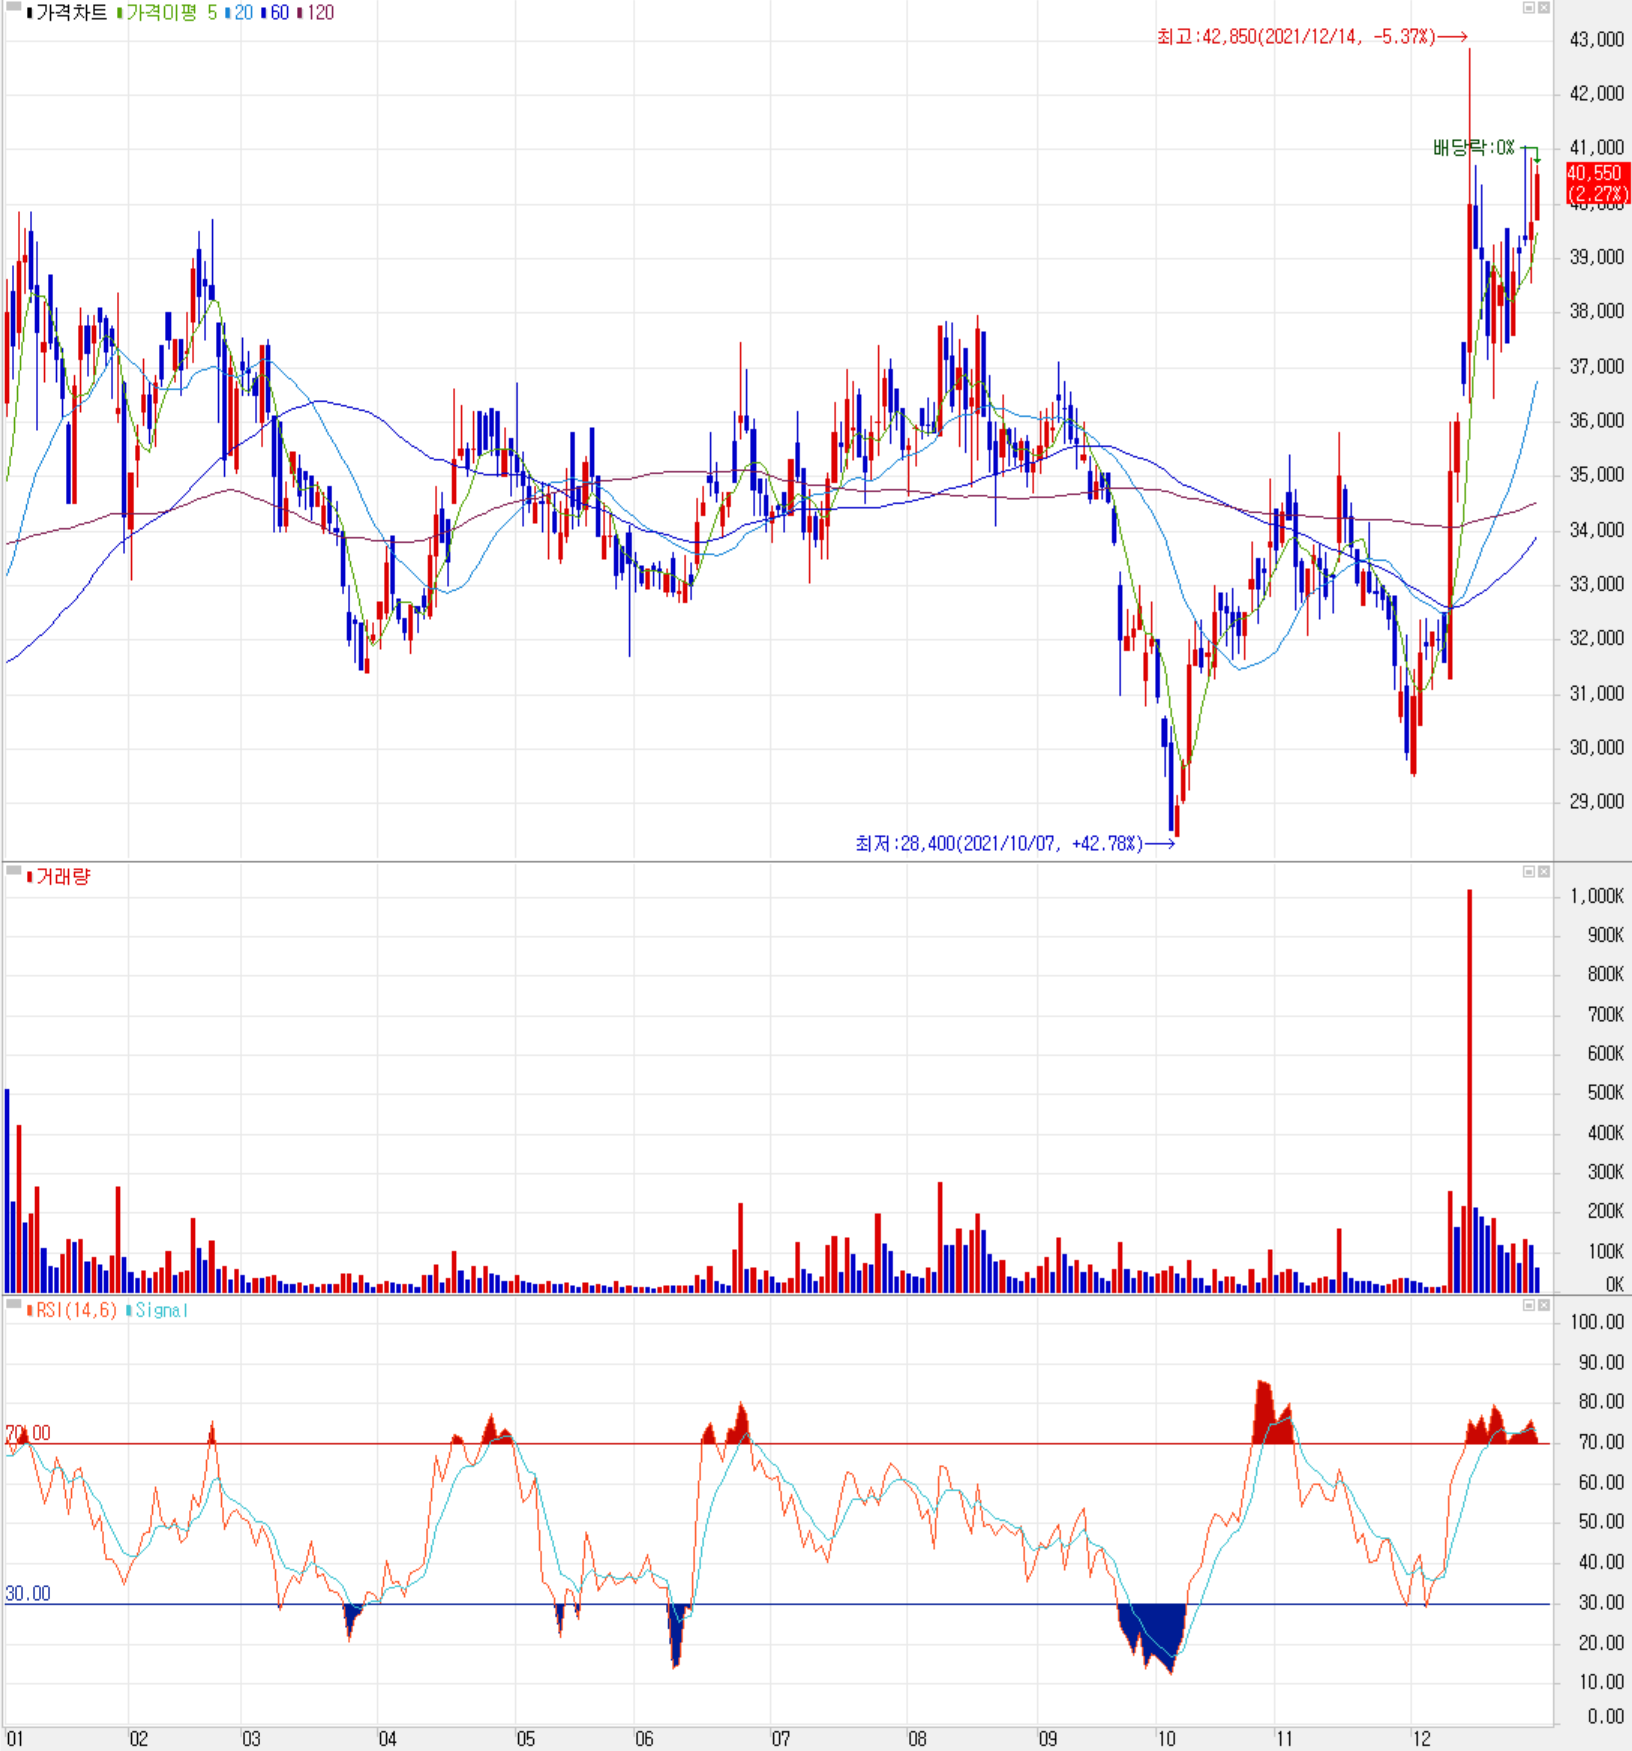Click the 35,000 price axis label
Screen dimensions: 1632x1751
pyautogui.click(x=1597, y=474)
